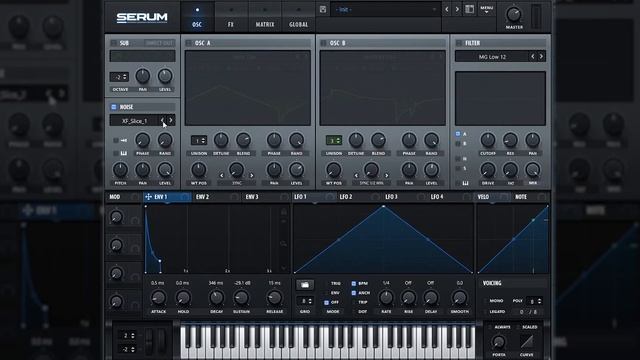Click the Master volume knob

click(513, 15)
